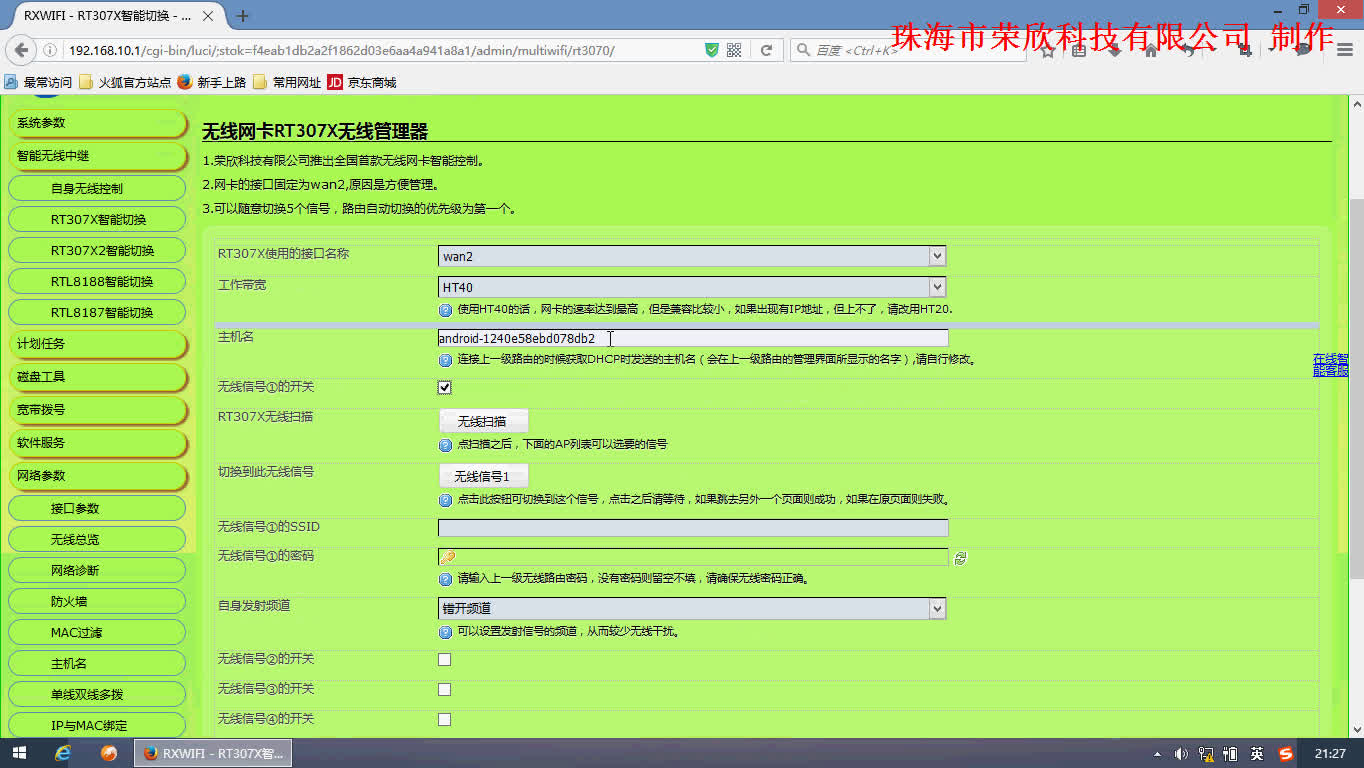Start the 无线扫描 wireless scan
The image size is (1364, 768).
[483, 420]
